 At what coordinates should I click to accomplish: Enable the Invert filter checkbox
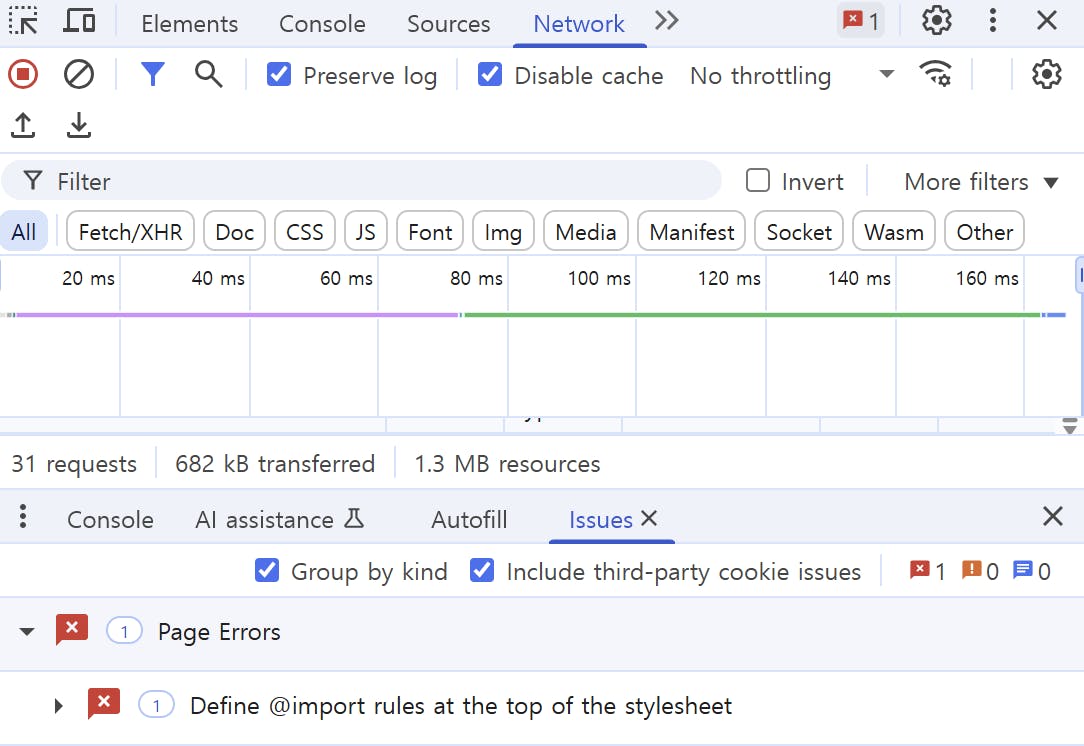click(x=759, y=181)
